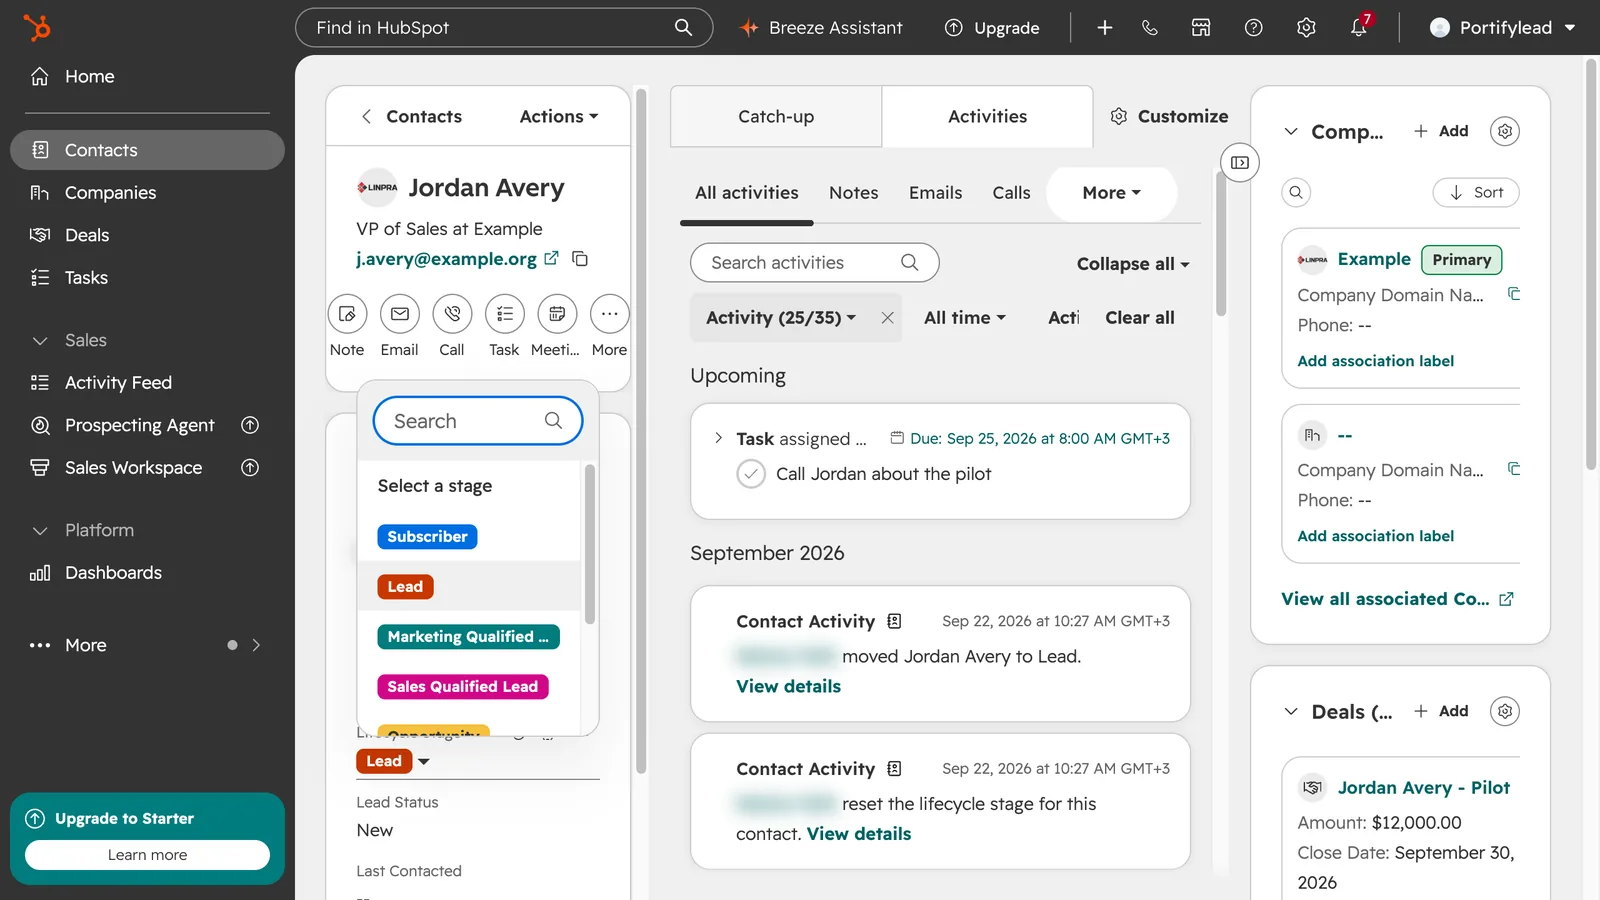Image resolution: width=1600 pixels, height=900 pixels.
Task: Click upgrade icon next to Sales Workspace
Action: (250, 467)
